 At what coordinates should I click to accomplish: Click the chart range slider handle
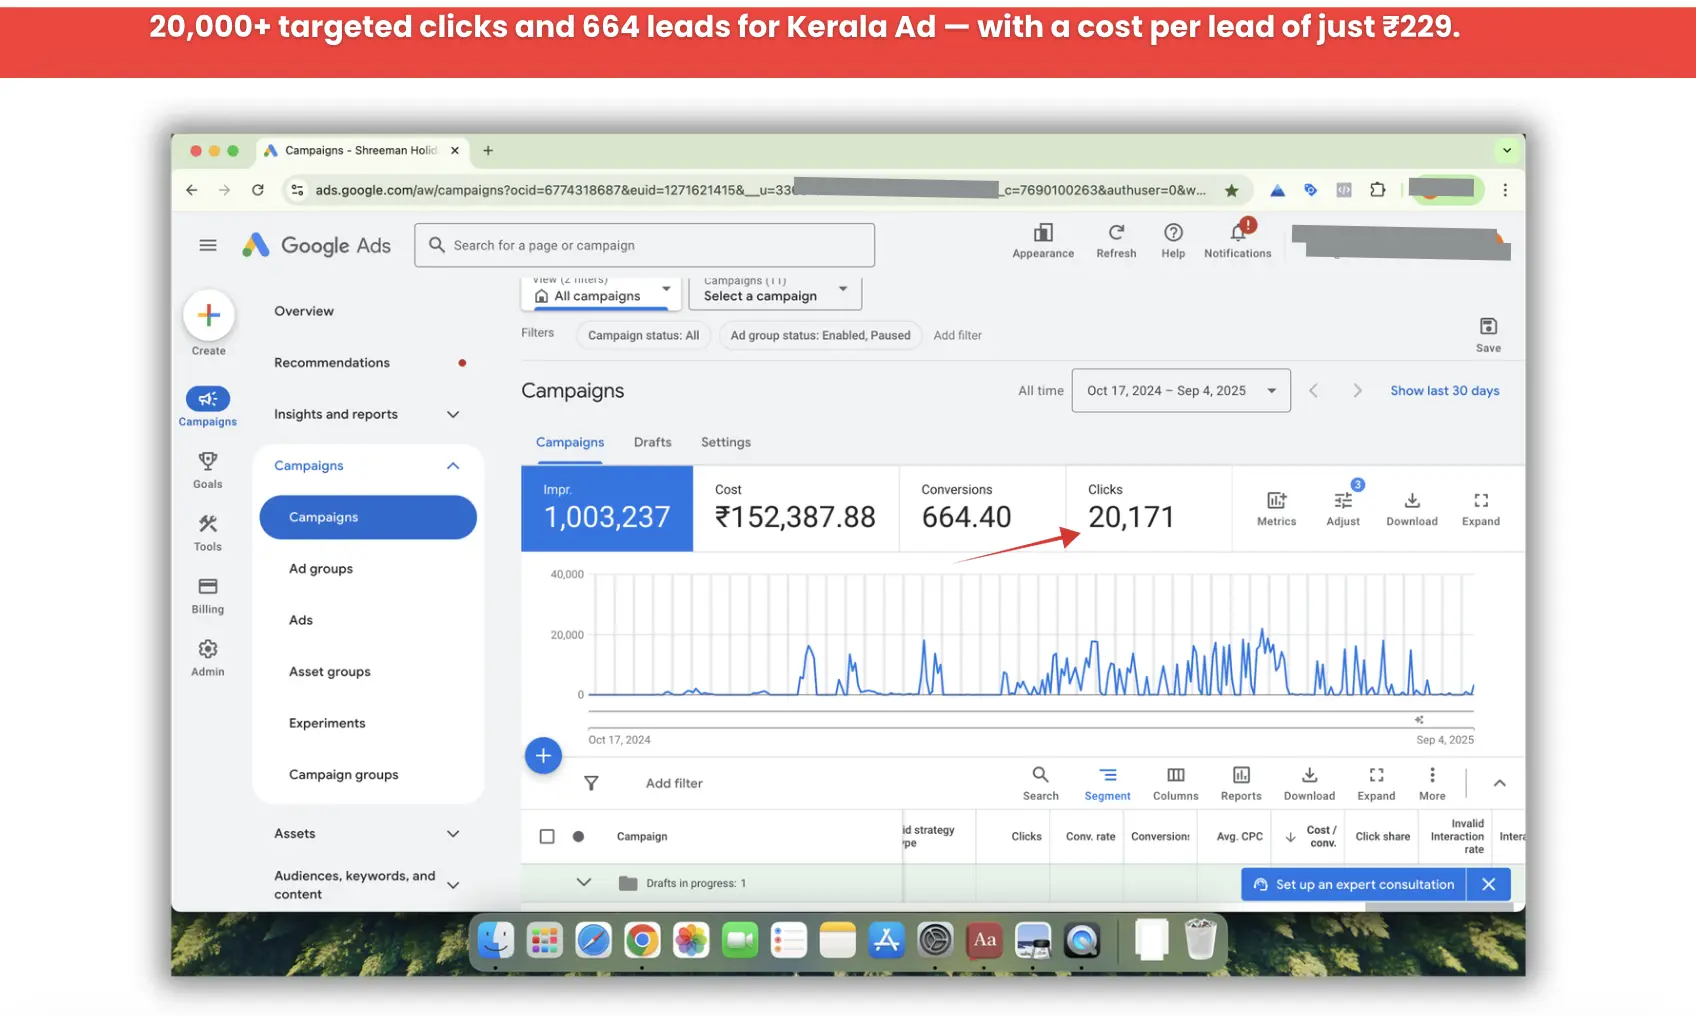click(x=1419, y=719)
